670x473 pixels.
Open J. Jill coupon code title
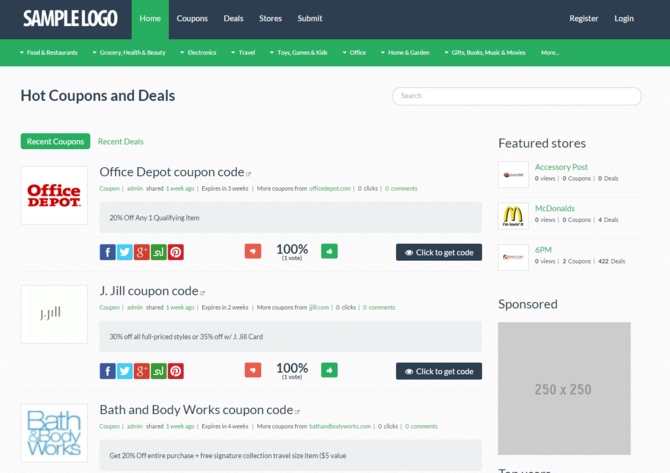pos(149,291)
